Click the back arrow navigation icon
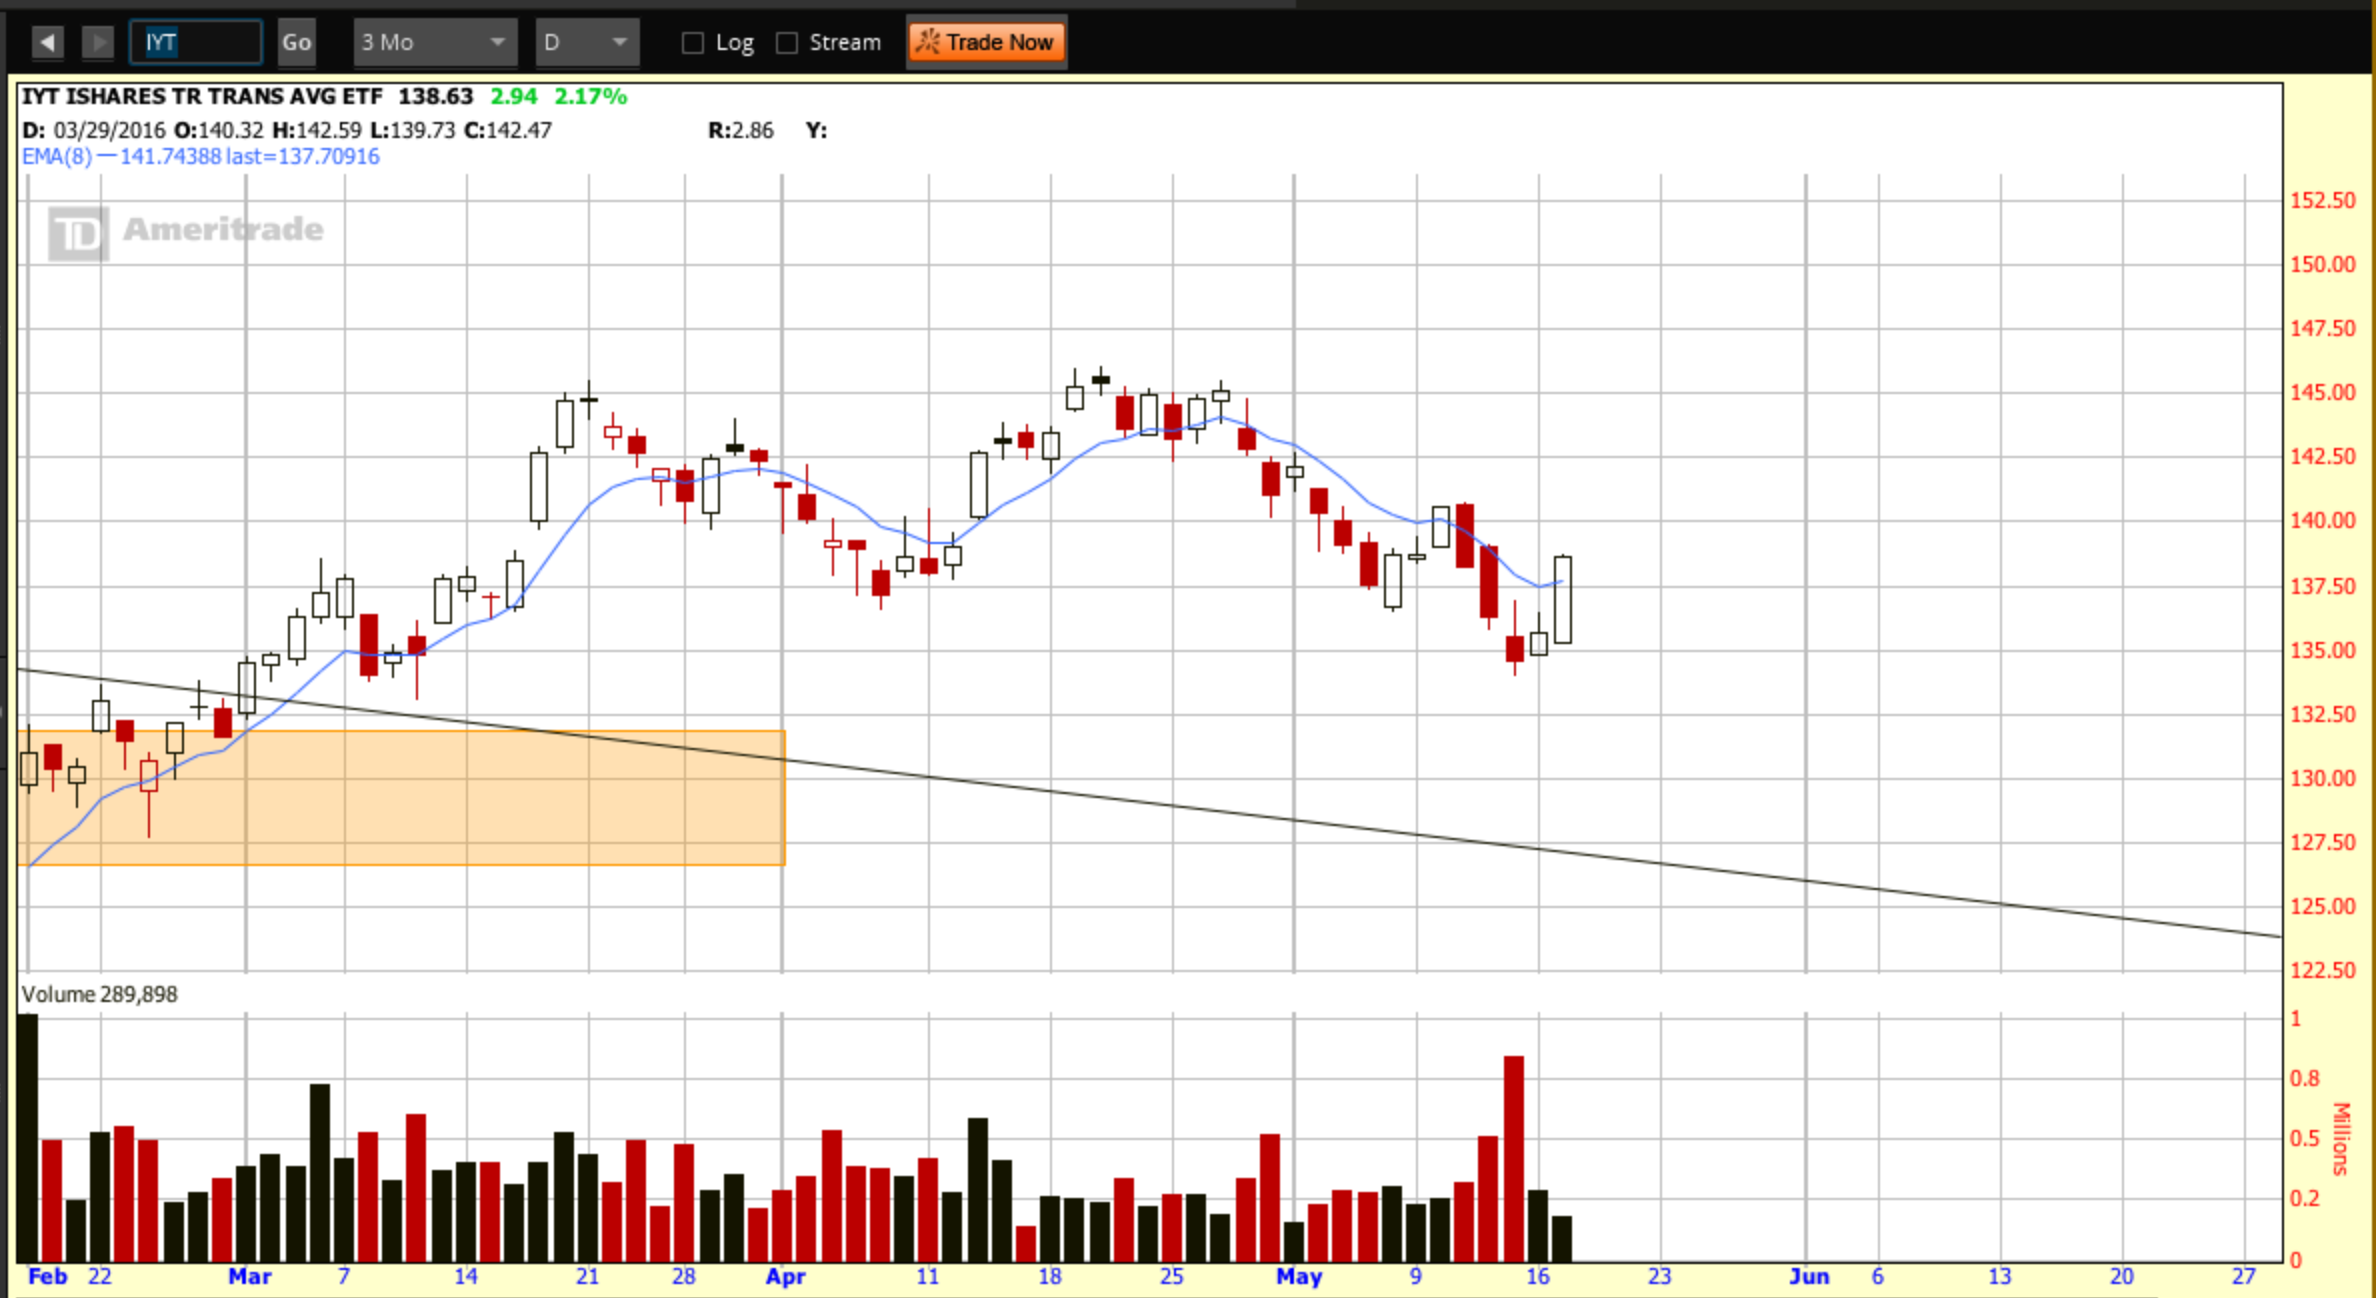This screenshot has width=2376, height=1298. point(47,42)
